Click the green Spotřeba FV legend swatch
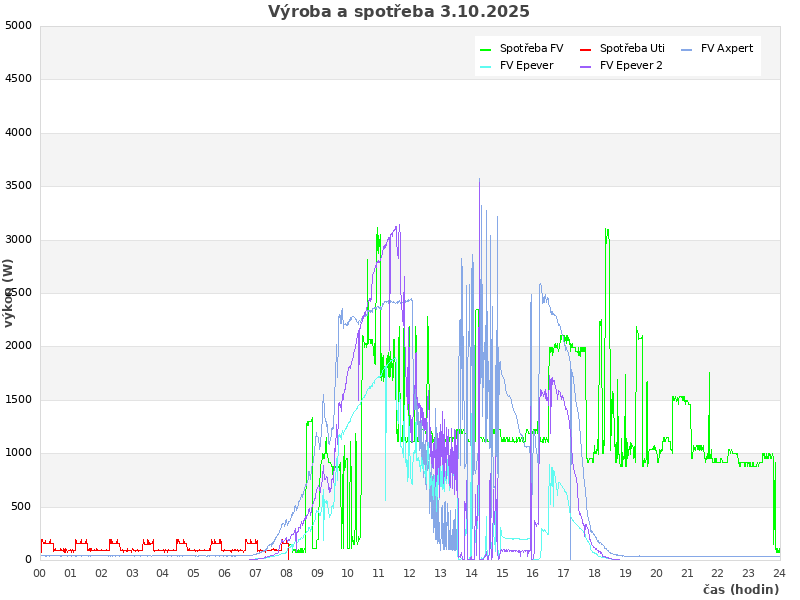This screenshot has height=600, width=800. 486,49
